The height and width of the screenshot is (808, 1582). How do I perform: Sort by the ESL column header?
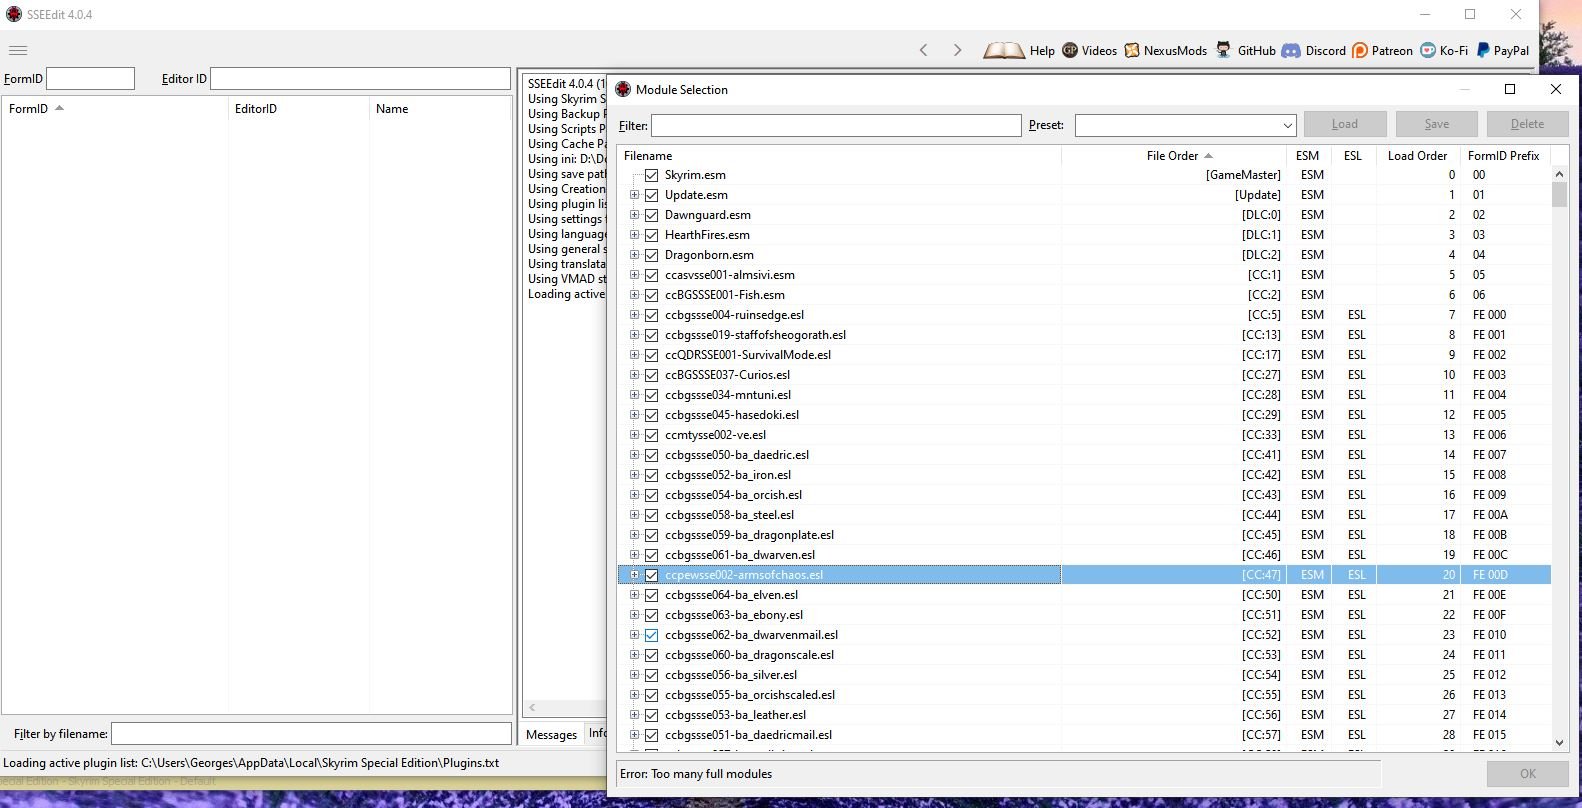pyautogui.click(x=1353, y=156)
